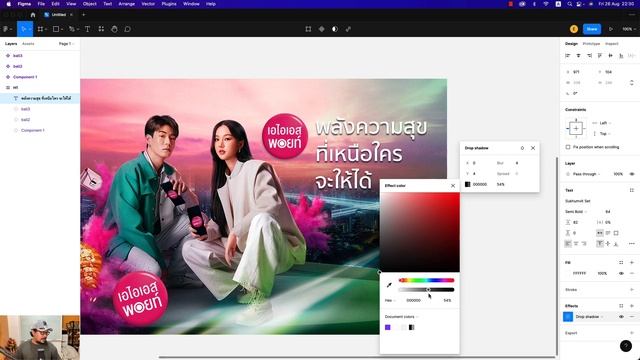This screenshot has height=360, width=640.
Task: Click the Use as mask icon
Action: coord(335,29)
